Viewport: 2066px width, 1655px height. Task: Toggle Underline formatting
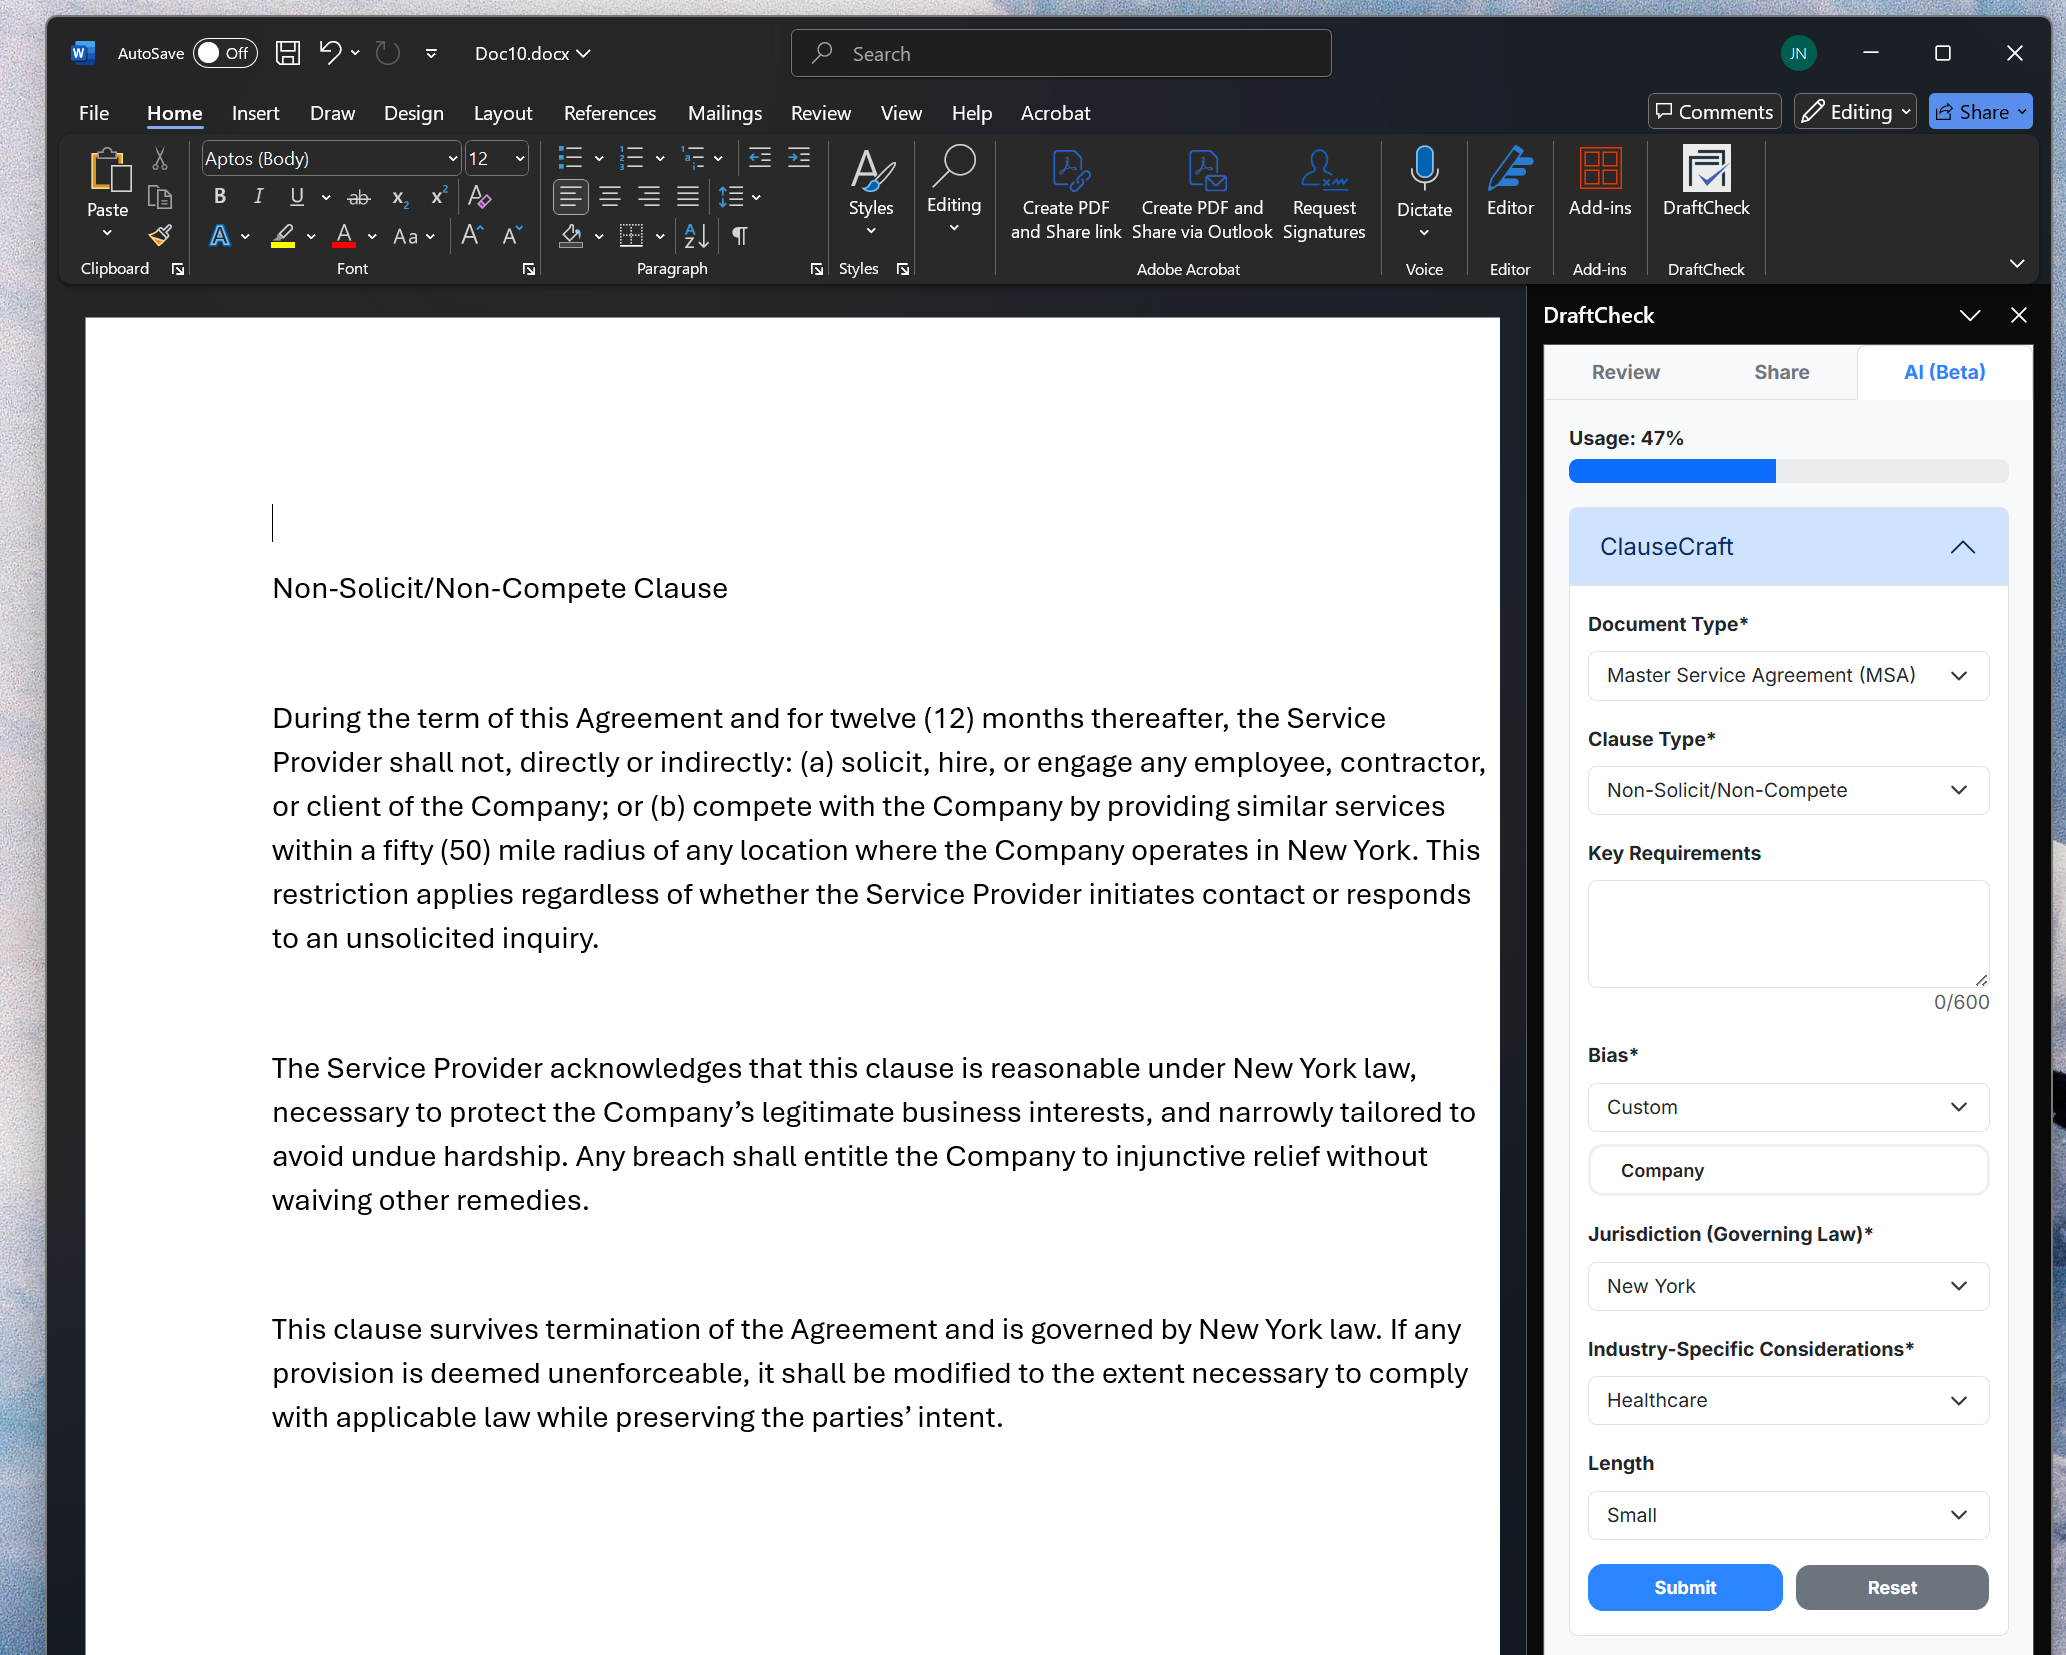[297, 197]
